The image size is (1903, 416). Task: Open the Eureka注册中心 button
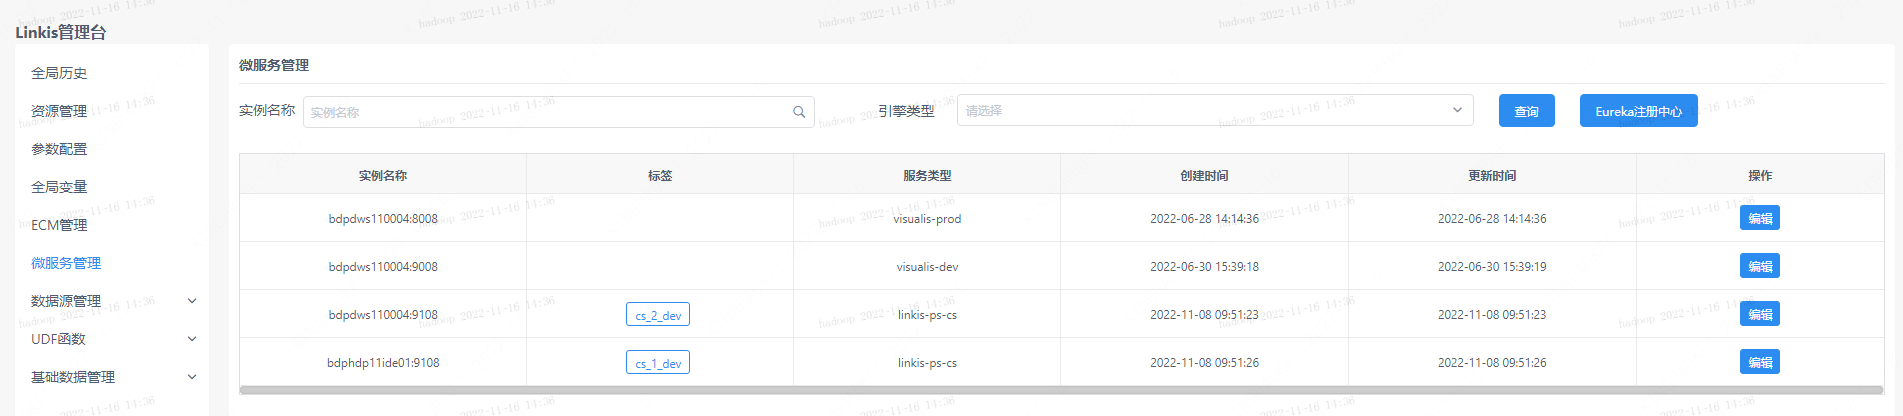click(1638, 111)
